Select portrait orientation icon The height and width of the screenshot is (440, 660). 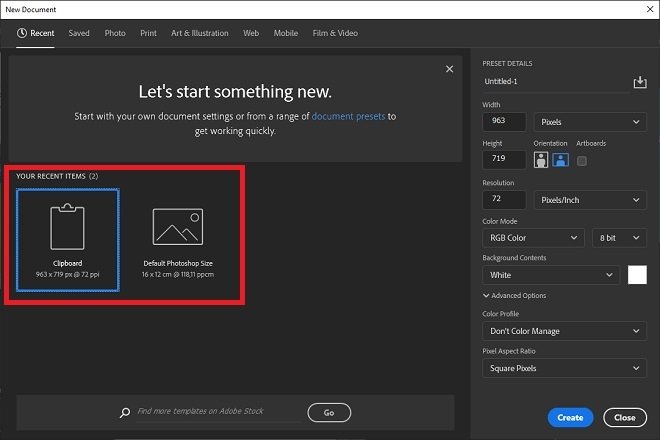(x=541, y=160)
